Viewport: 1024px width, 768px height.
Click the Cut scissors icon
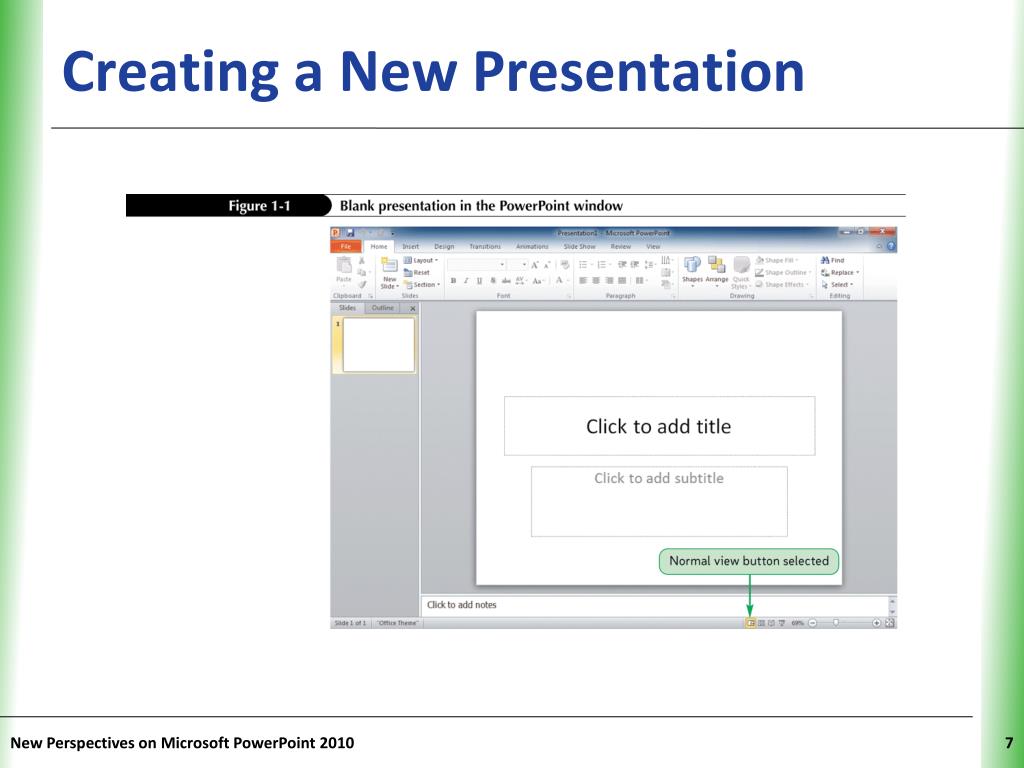point(362,260)
